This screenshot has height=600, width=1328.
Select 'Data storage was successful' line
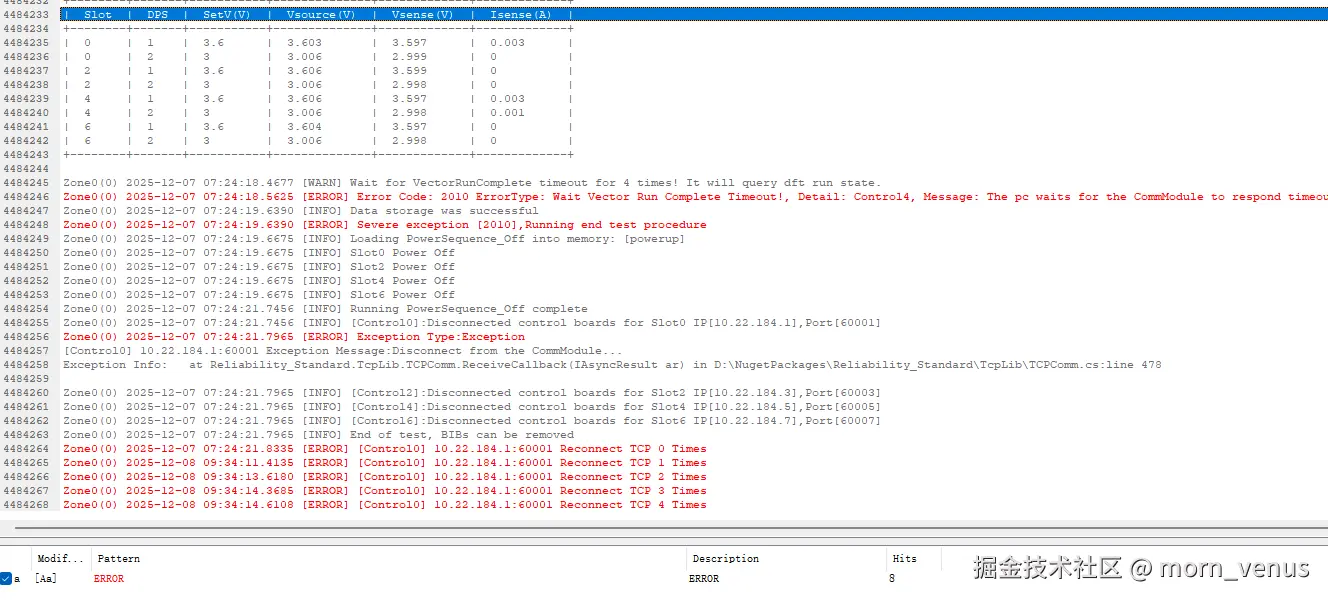tap(301, 211)
